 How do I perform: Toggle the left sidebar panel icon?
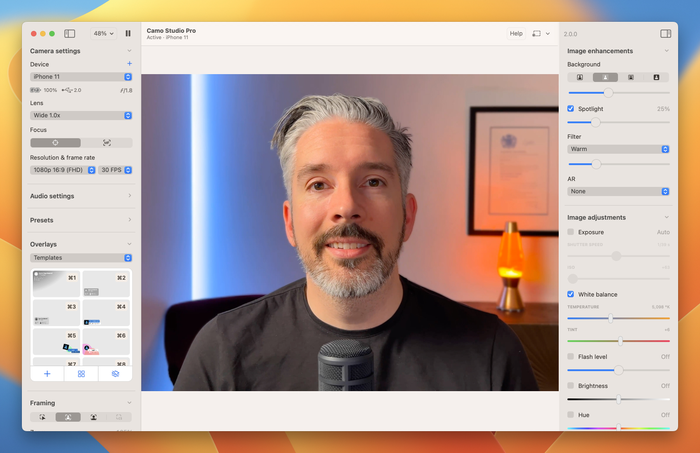point(70,33)
